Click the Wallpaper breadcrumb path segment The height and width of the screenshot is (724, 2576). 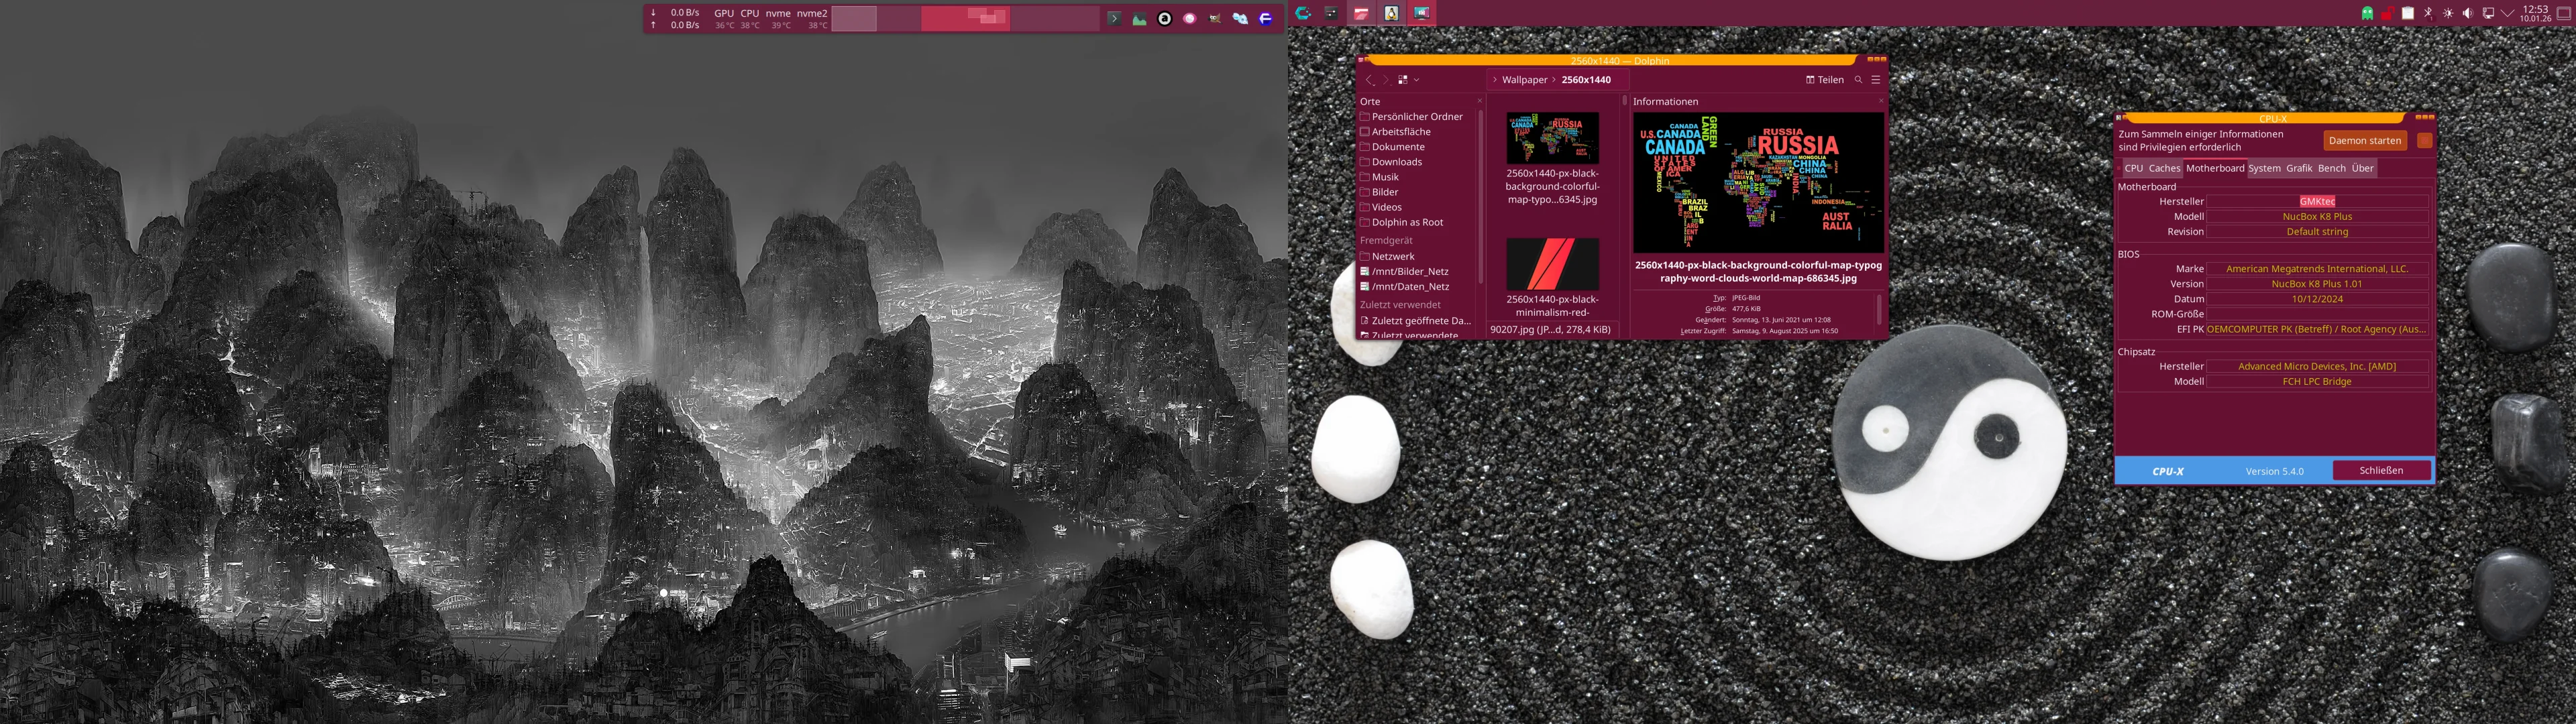coord(1524,80)
